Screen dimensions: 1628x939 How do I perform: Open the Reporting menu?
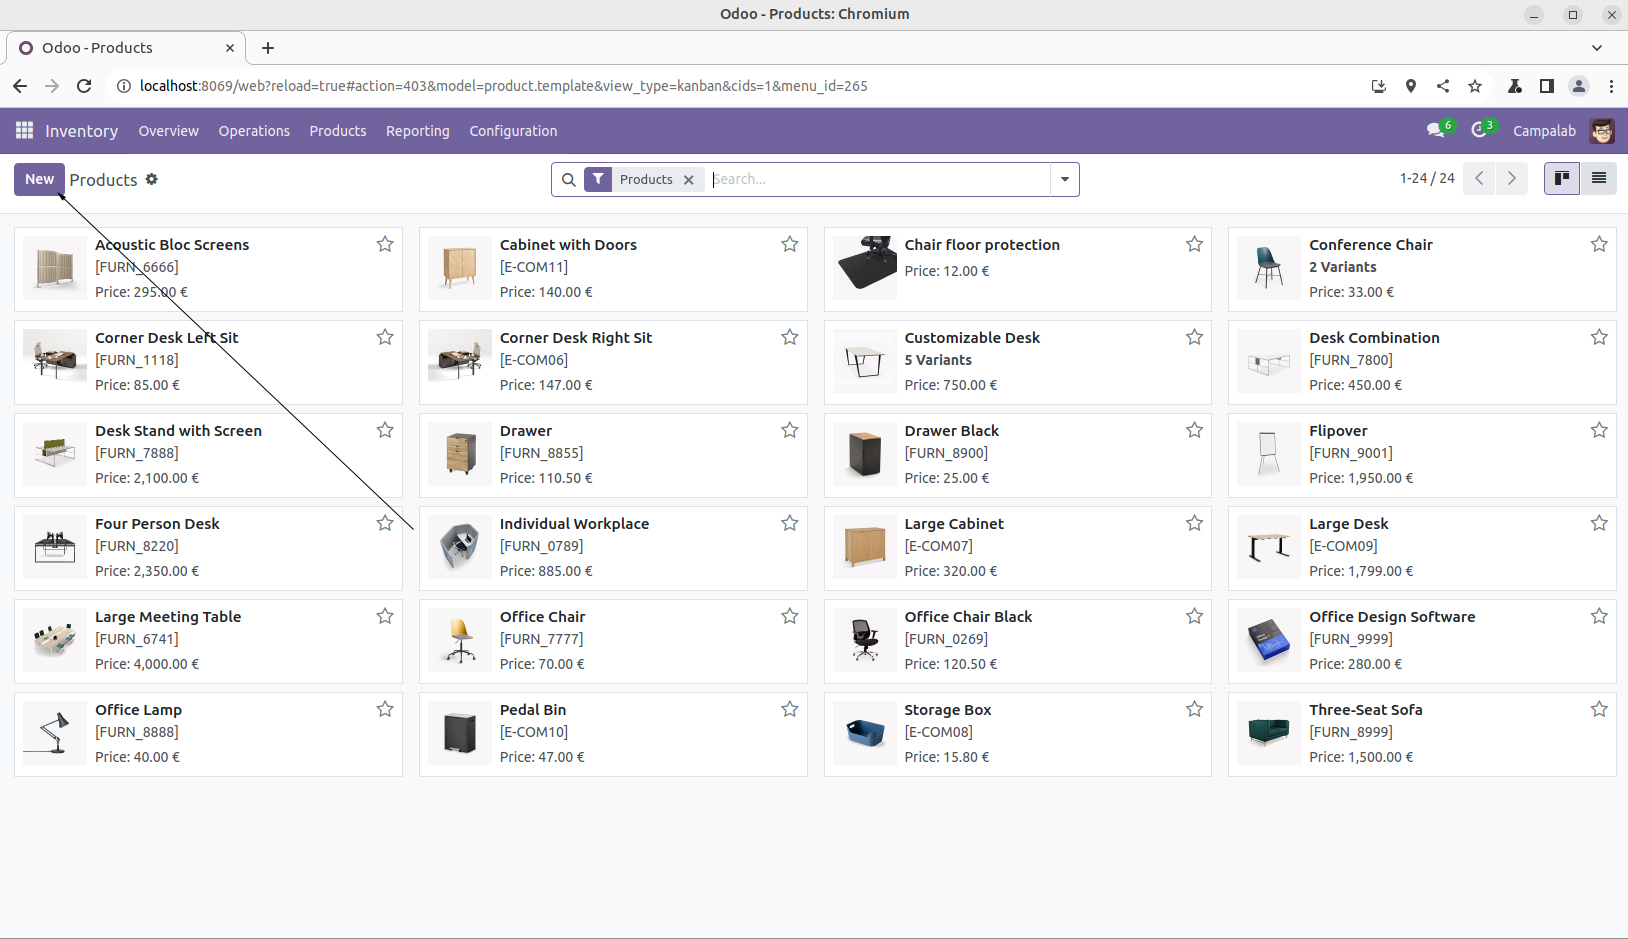pos(417,131)
